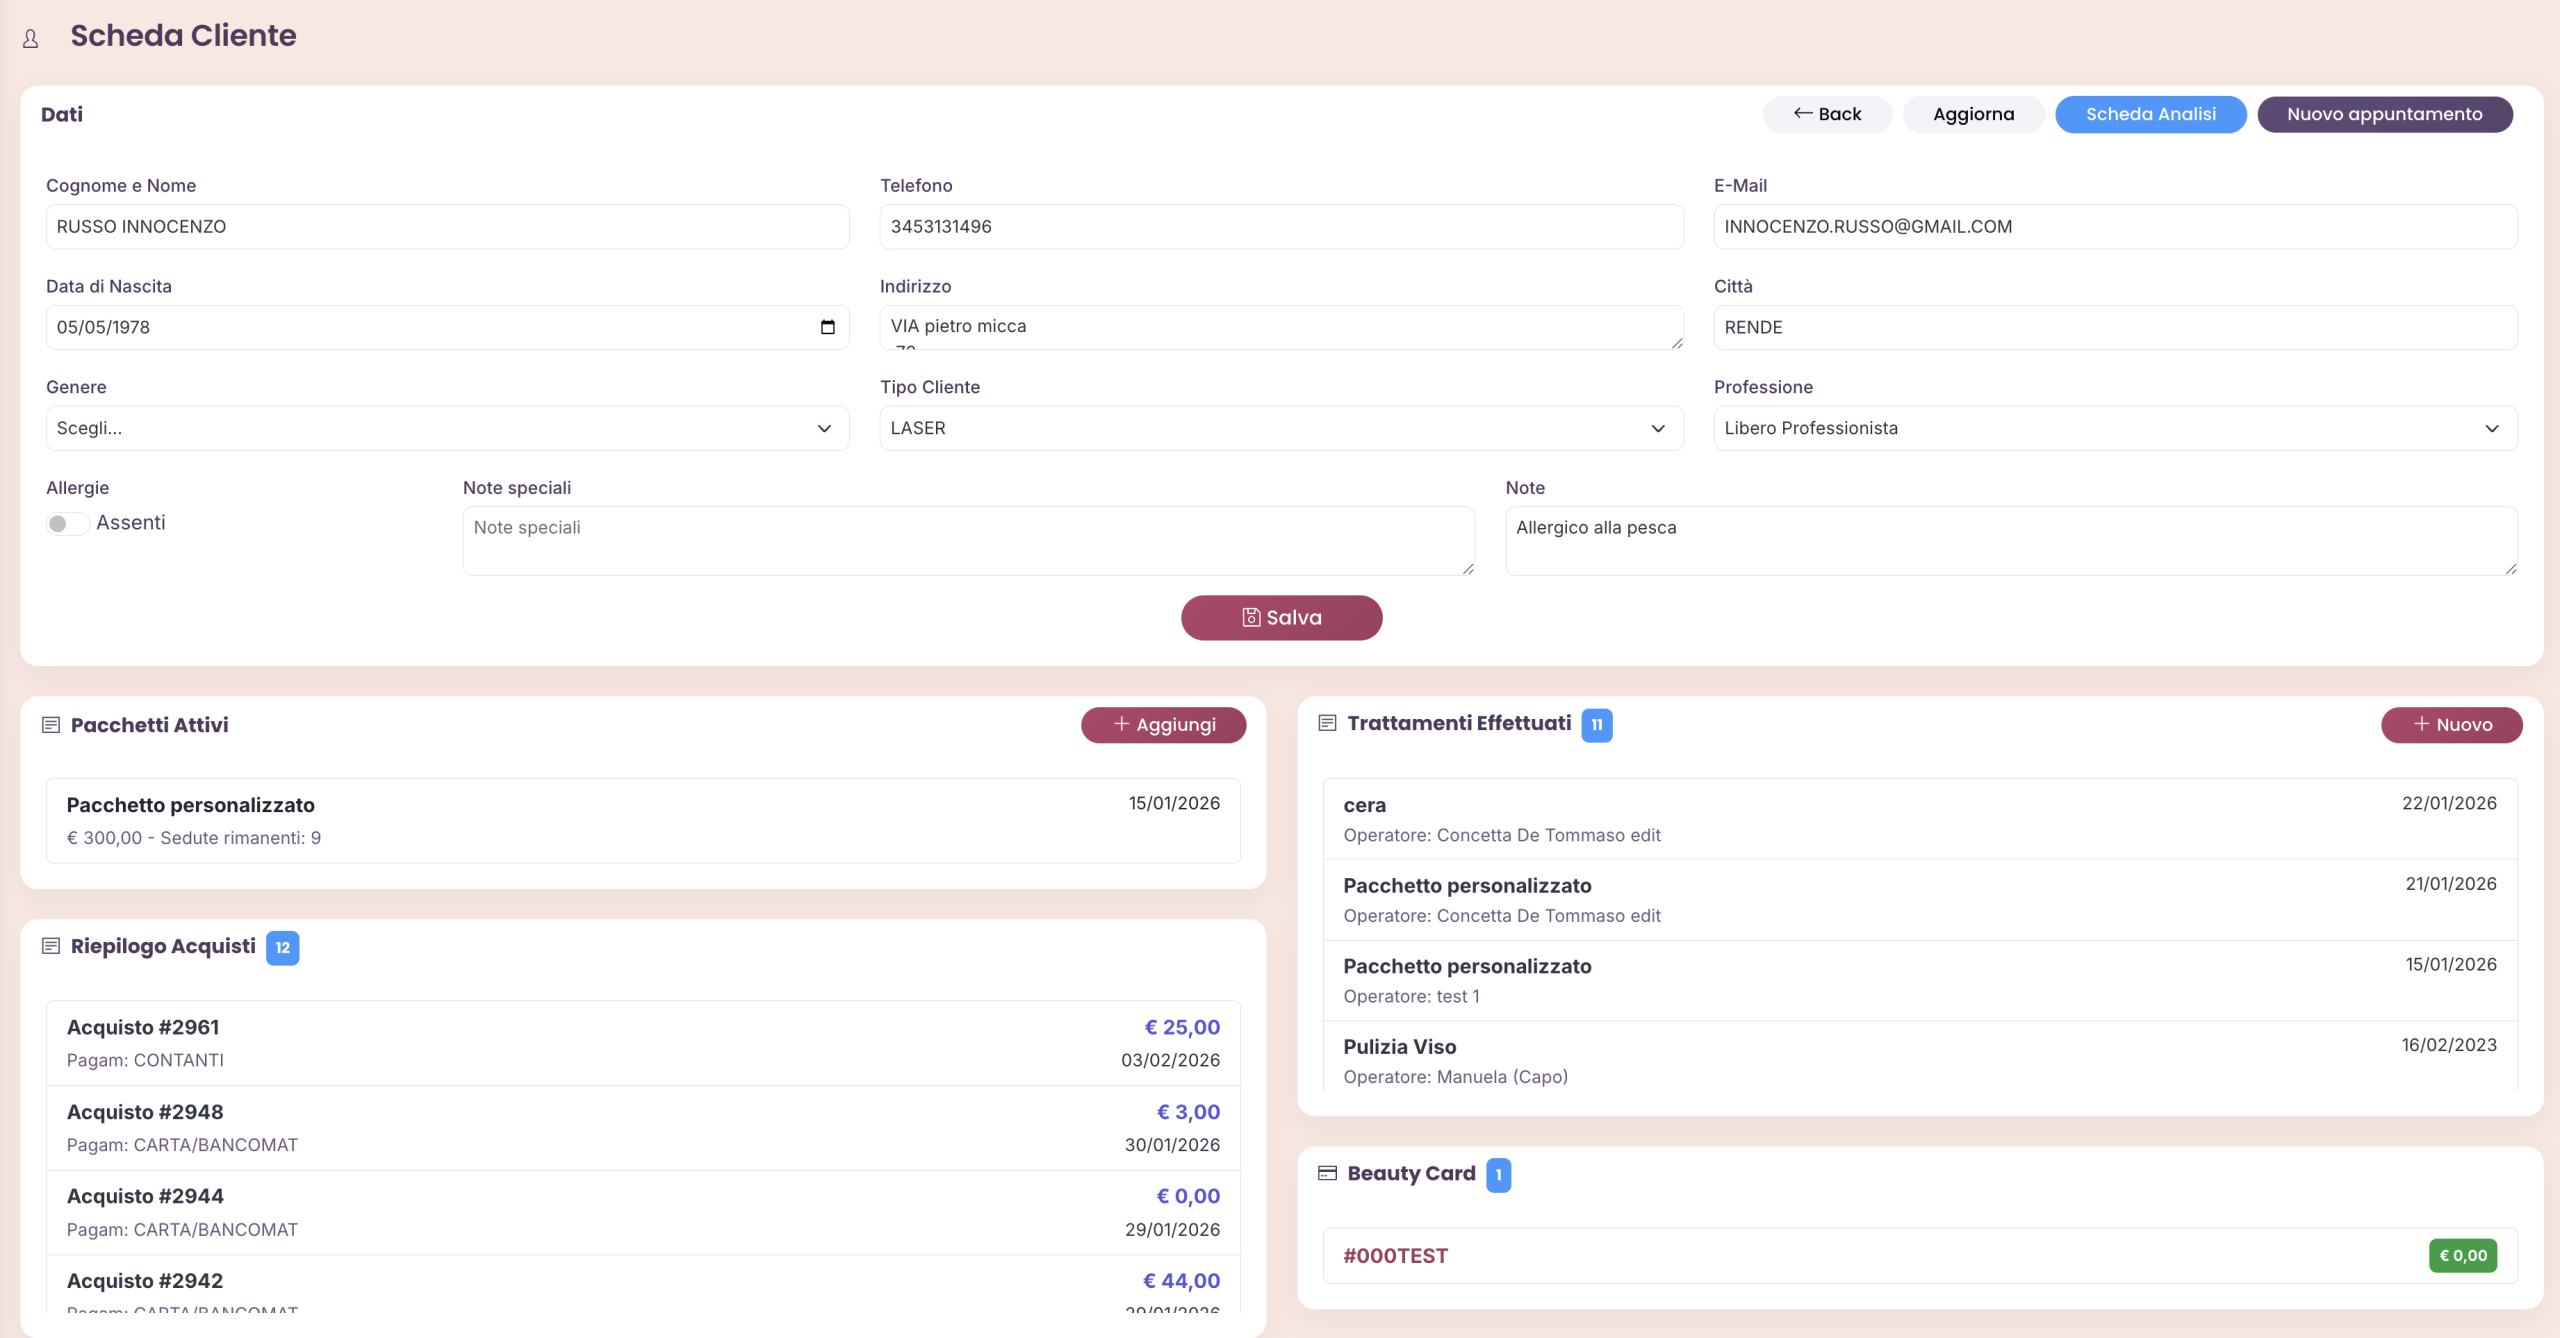
Task: Click the Riepilogo Acquisti list icon
Action: [51, 946]
